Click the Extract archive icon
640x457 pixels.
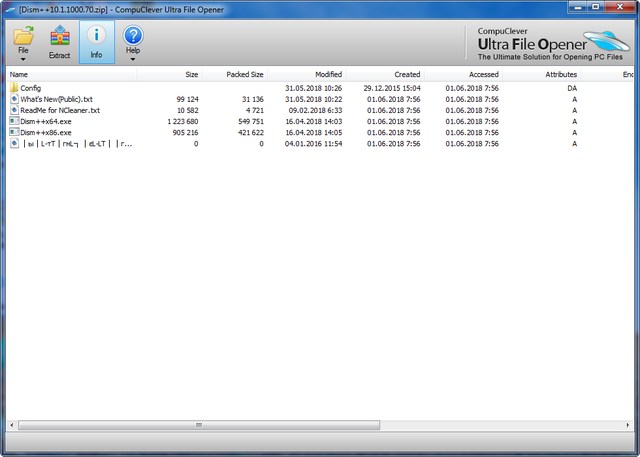(60, 40)
